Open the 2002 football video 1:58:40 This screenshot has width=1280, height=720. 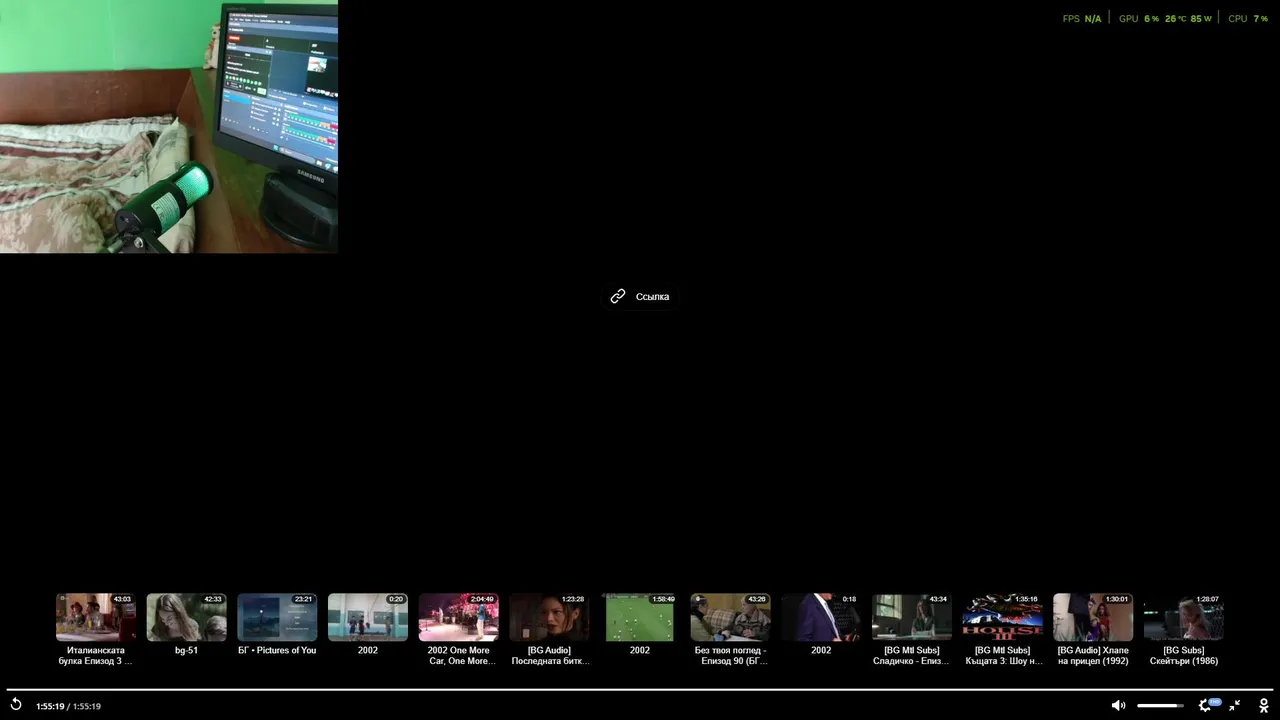(640, 617)
